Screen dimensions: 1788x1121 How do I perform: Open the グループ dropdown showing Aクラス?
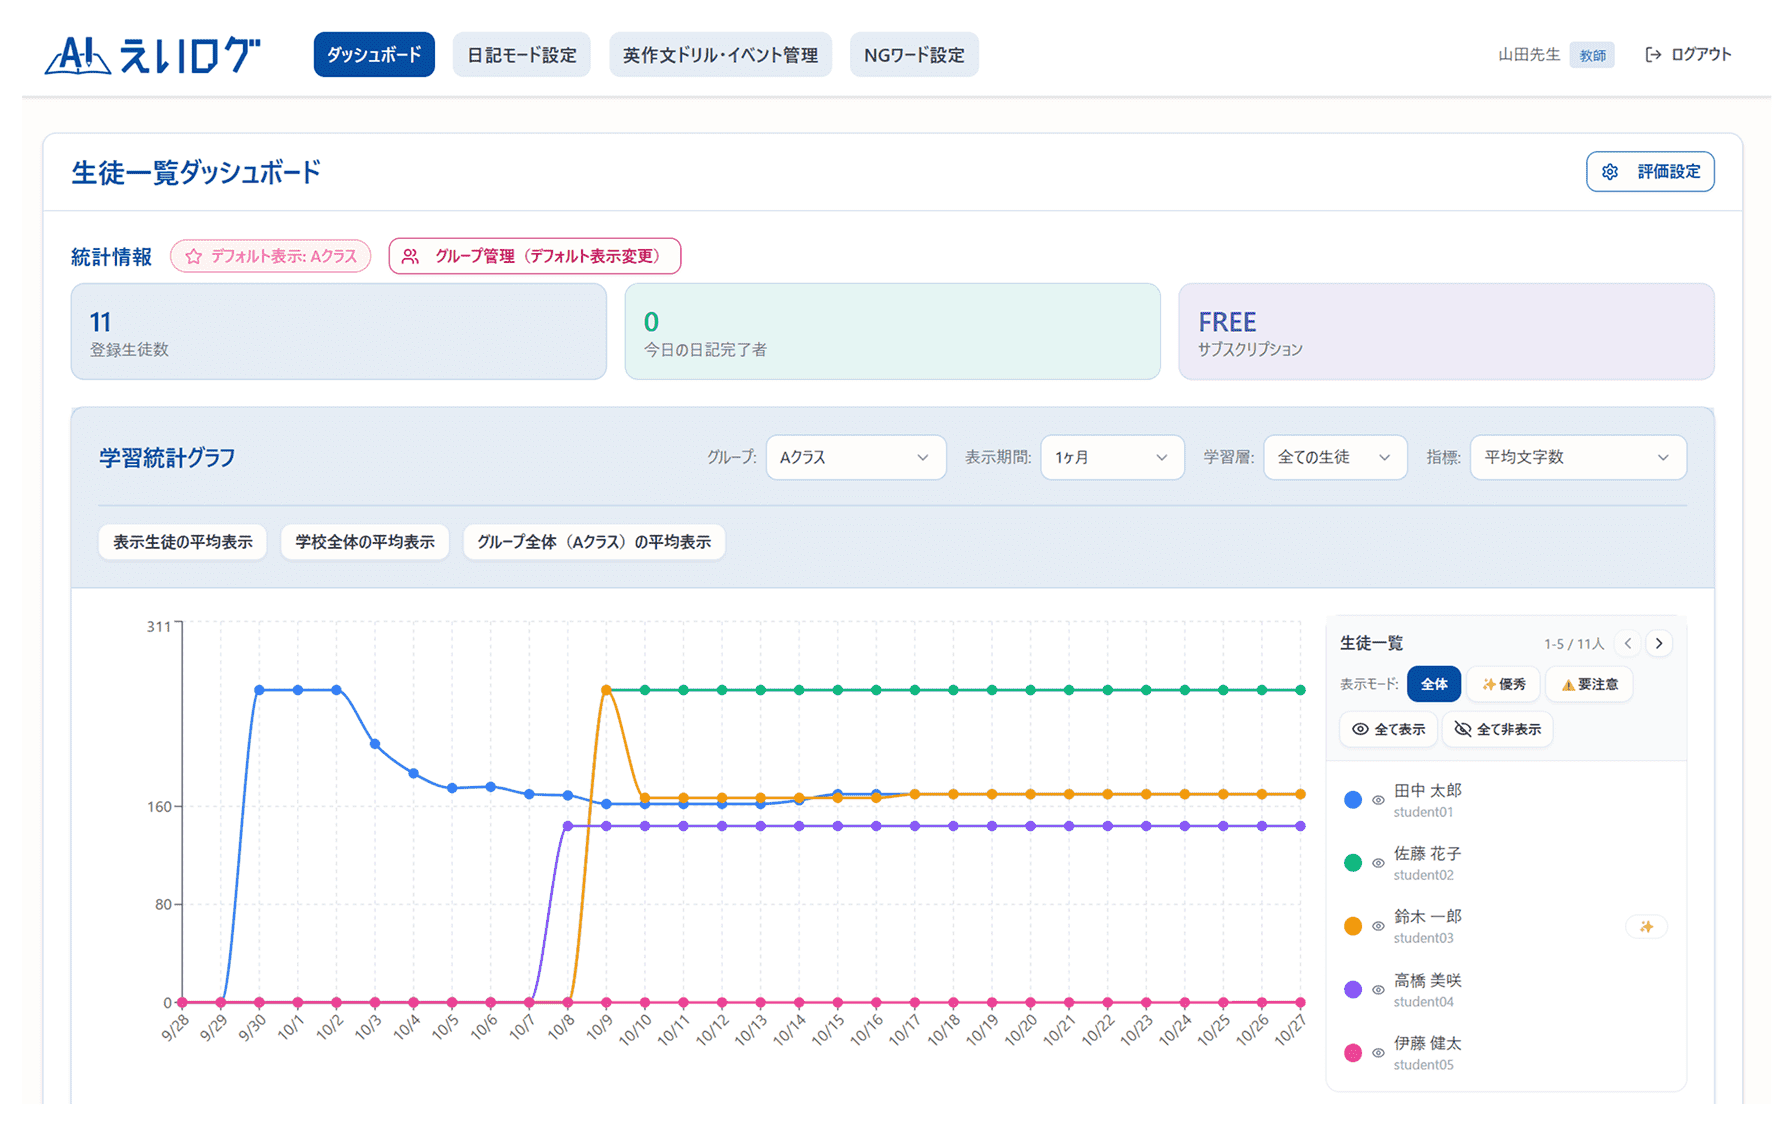855,458
